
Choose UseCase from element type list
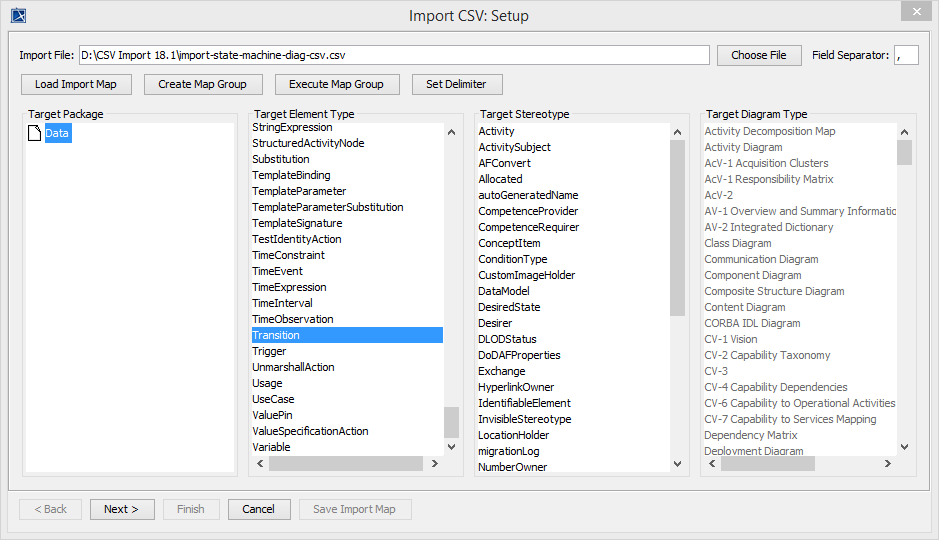pos(274,399)
